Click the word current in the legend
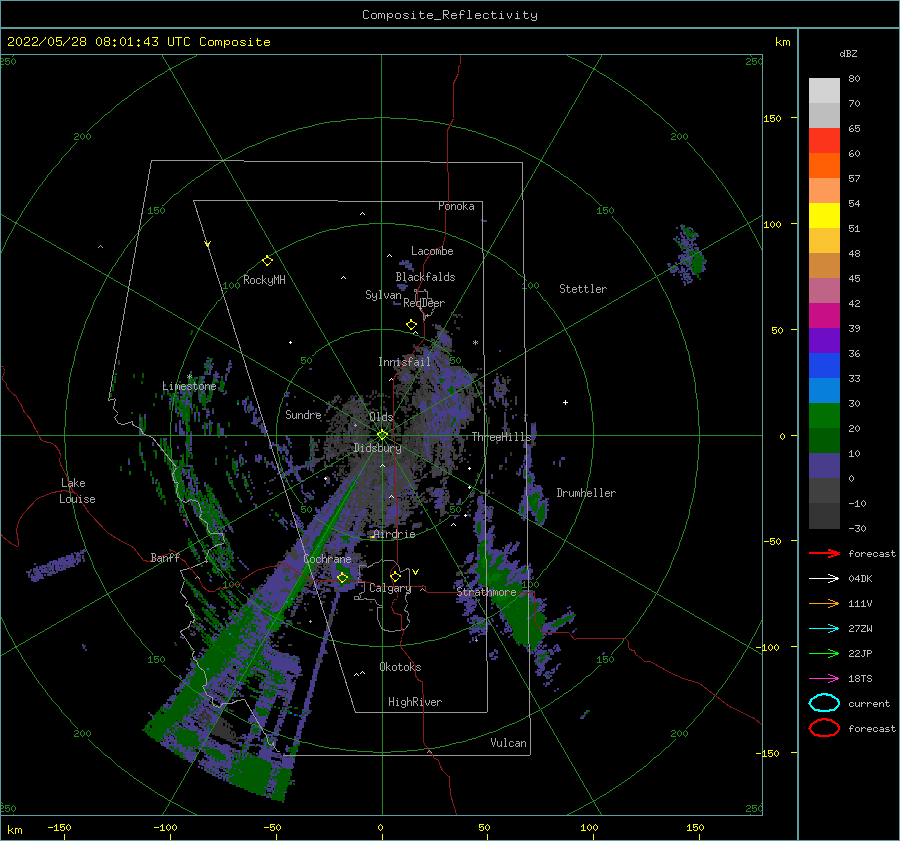This screenshot has height=841, width=900. point(869,704)
